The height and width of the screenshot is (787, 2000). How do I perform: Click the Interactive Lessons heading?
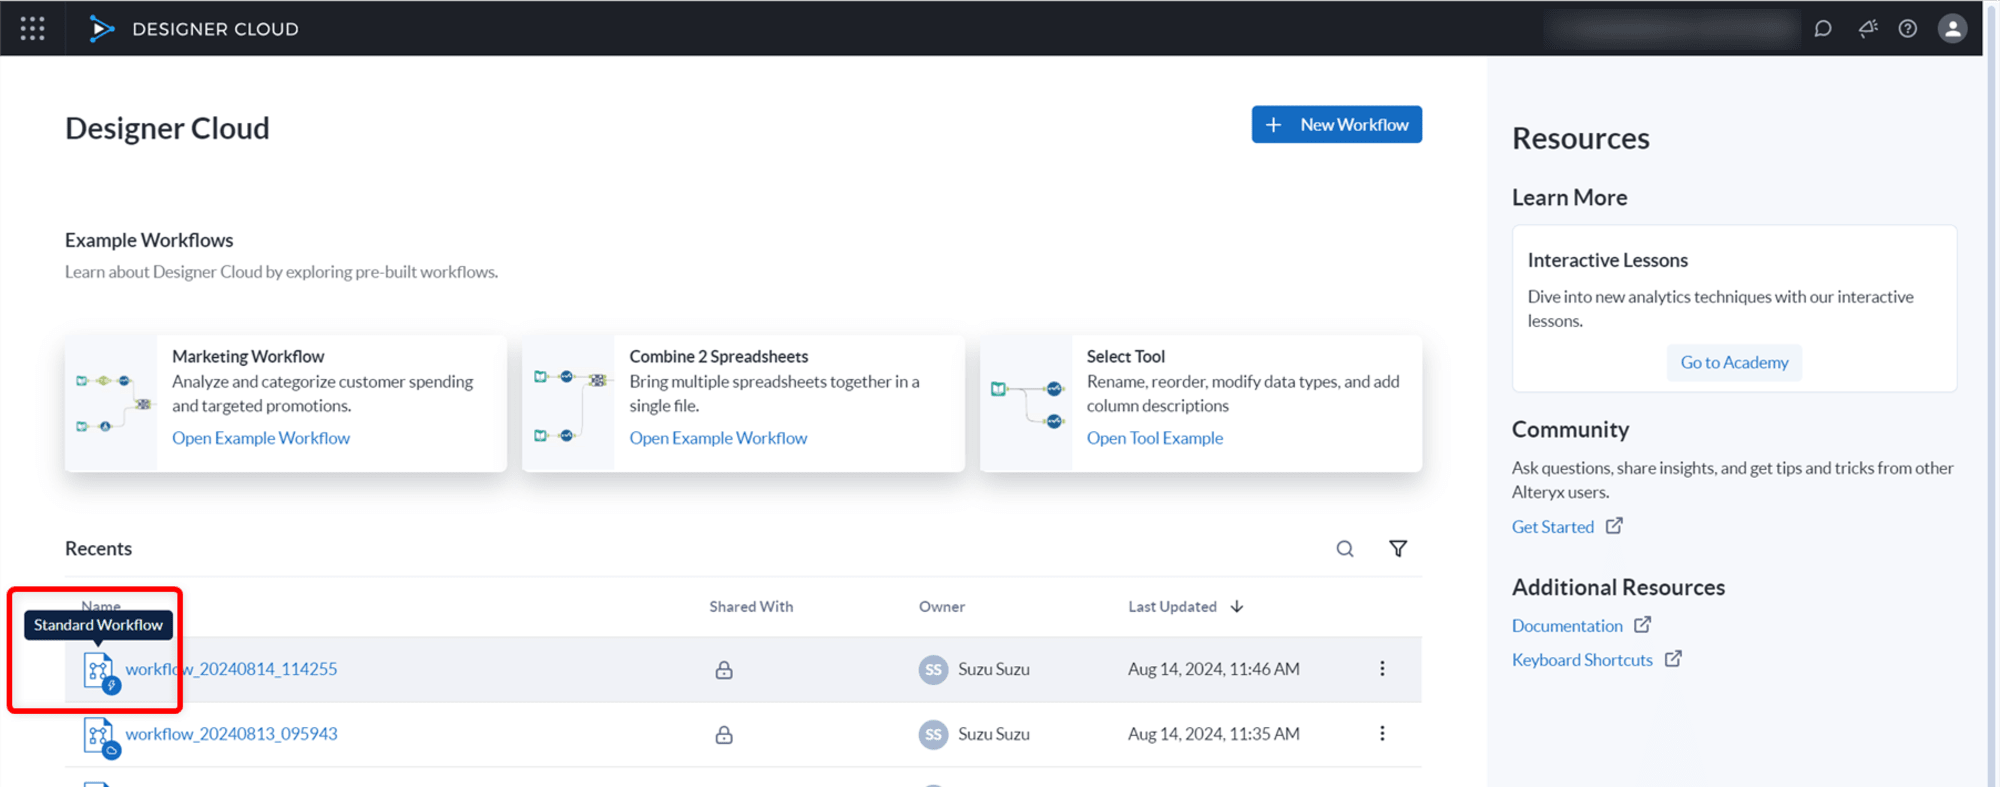[x=1607, y=260]
